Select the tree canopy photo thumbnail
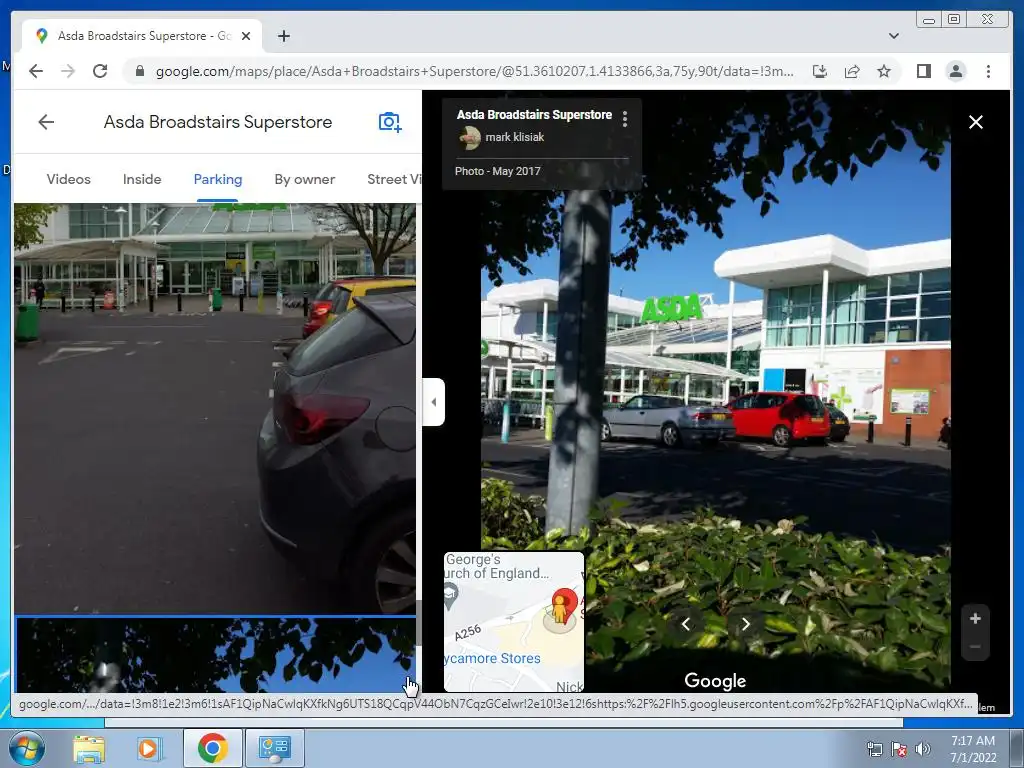 tap(215, 654)
